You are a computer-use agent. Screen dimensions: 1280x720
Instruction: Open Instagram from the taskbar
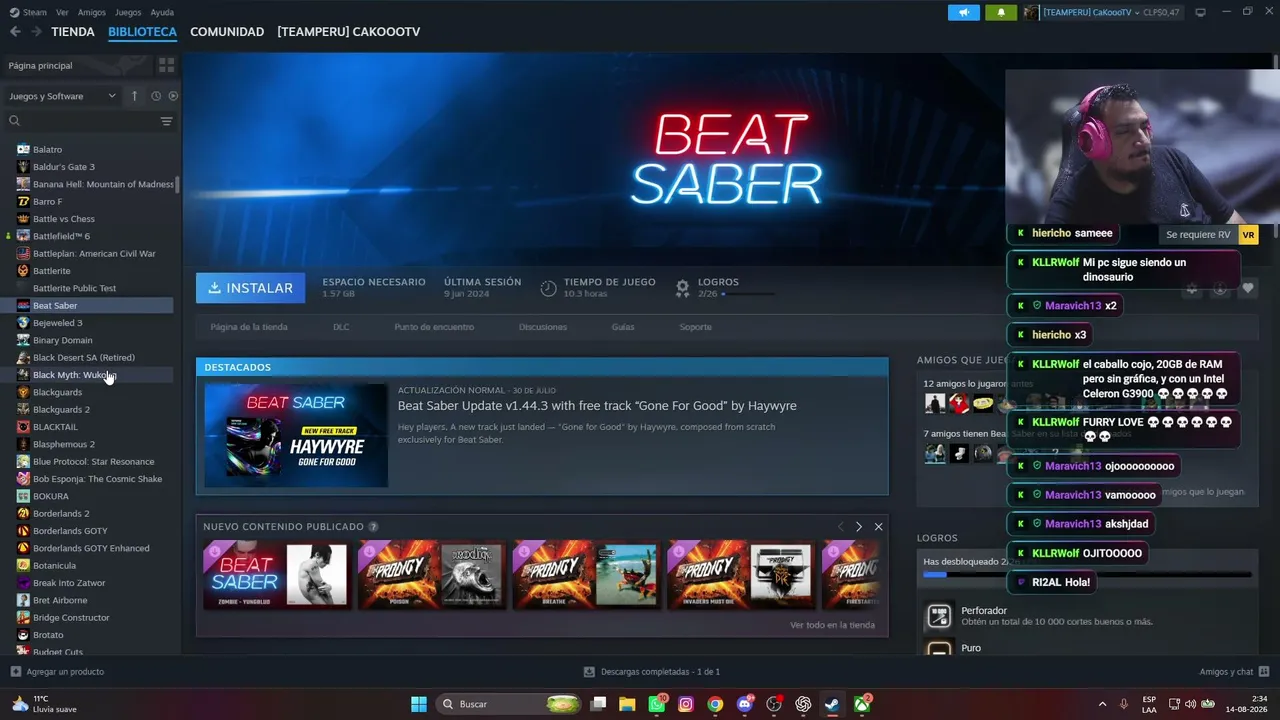686,704
